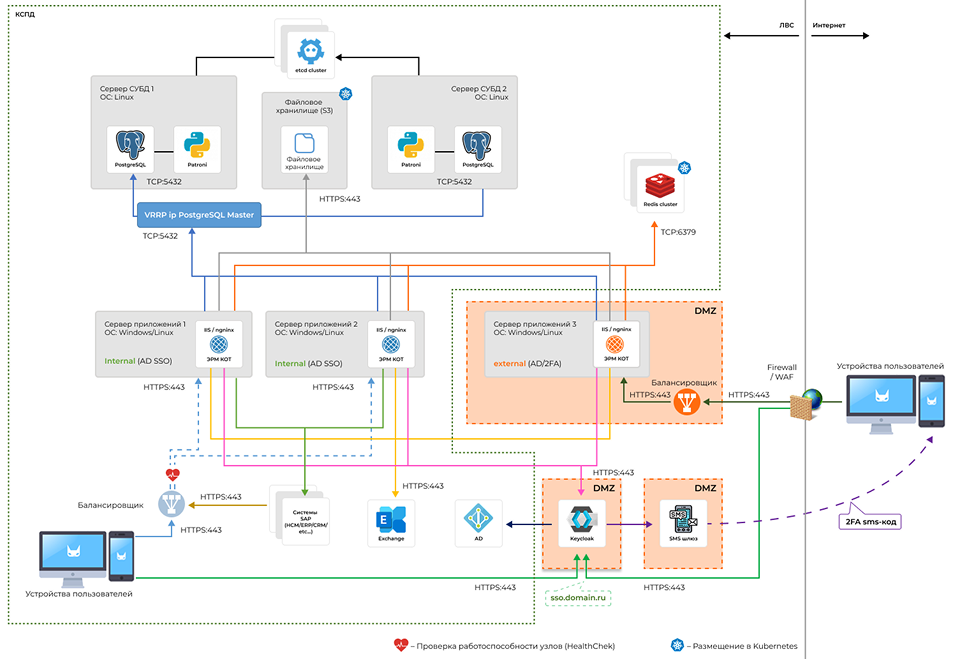The width and height of the screenshot is (953, 659).
Task: Click the PostgreSQL icon in database server 1
Action: click(130, 145)
